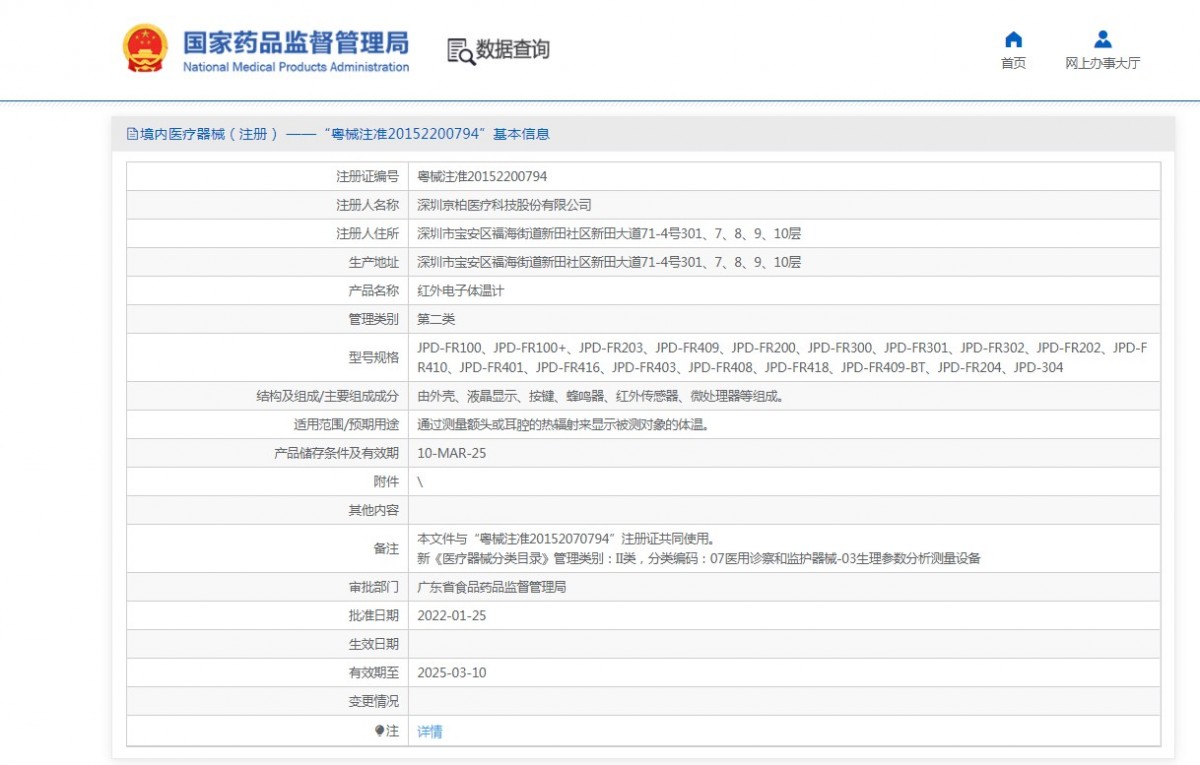This screenshot has height=765, width=1200.
Task: Click the 适用范围 intended use description
Action: tap(563, 424)
